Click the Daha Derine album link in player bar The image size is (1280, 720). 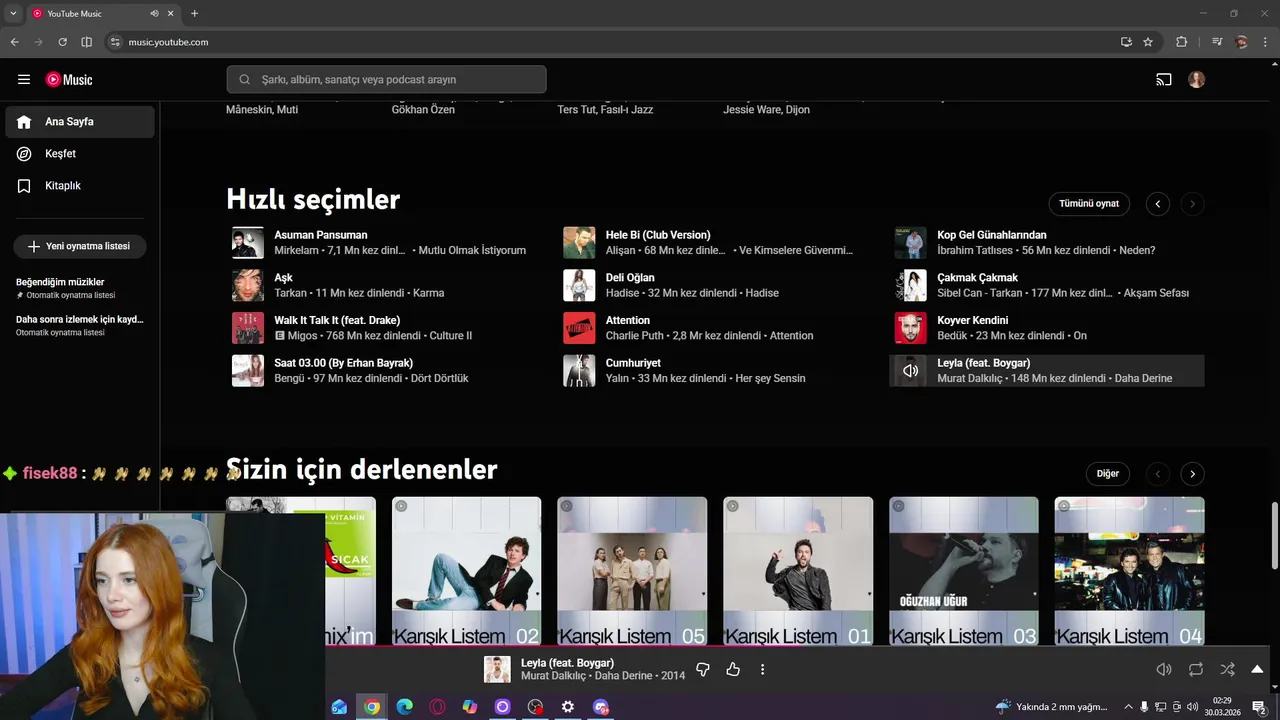624,676
